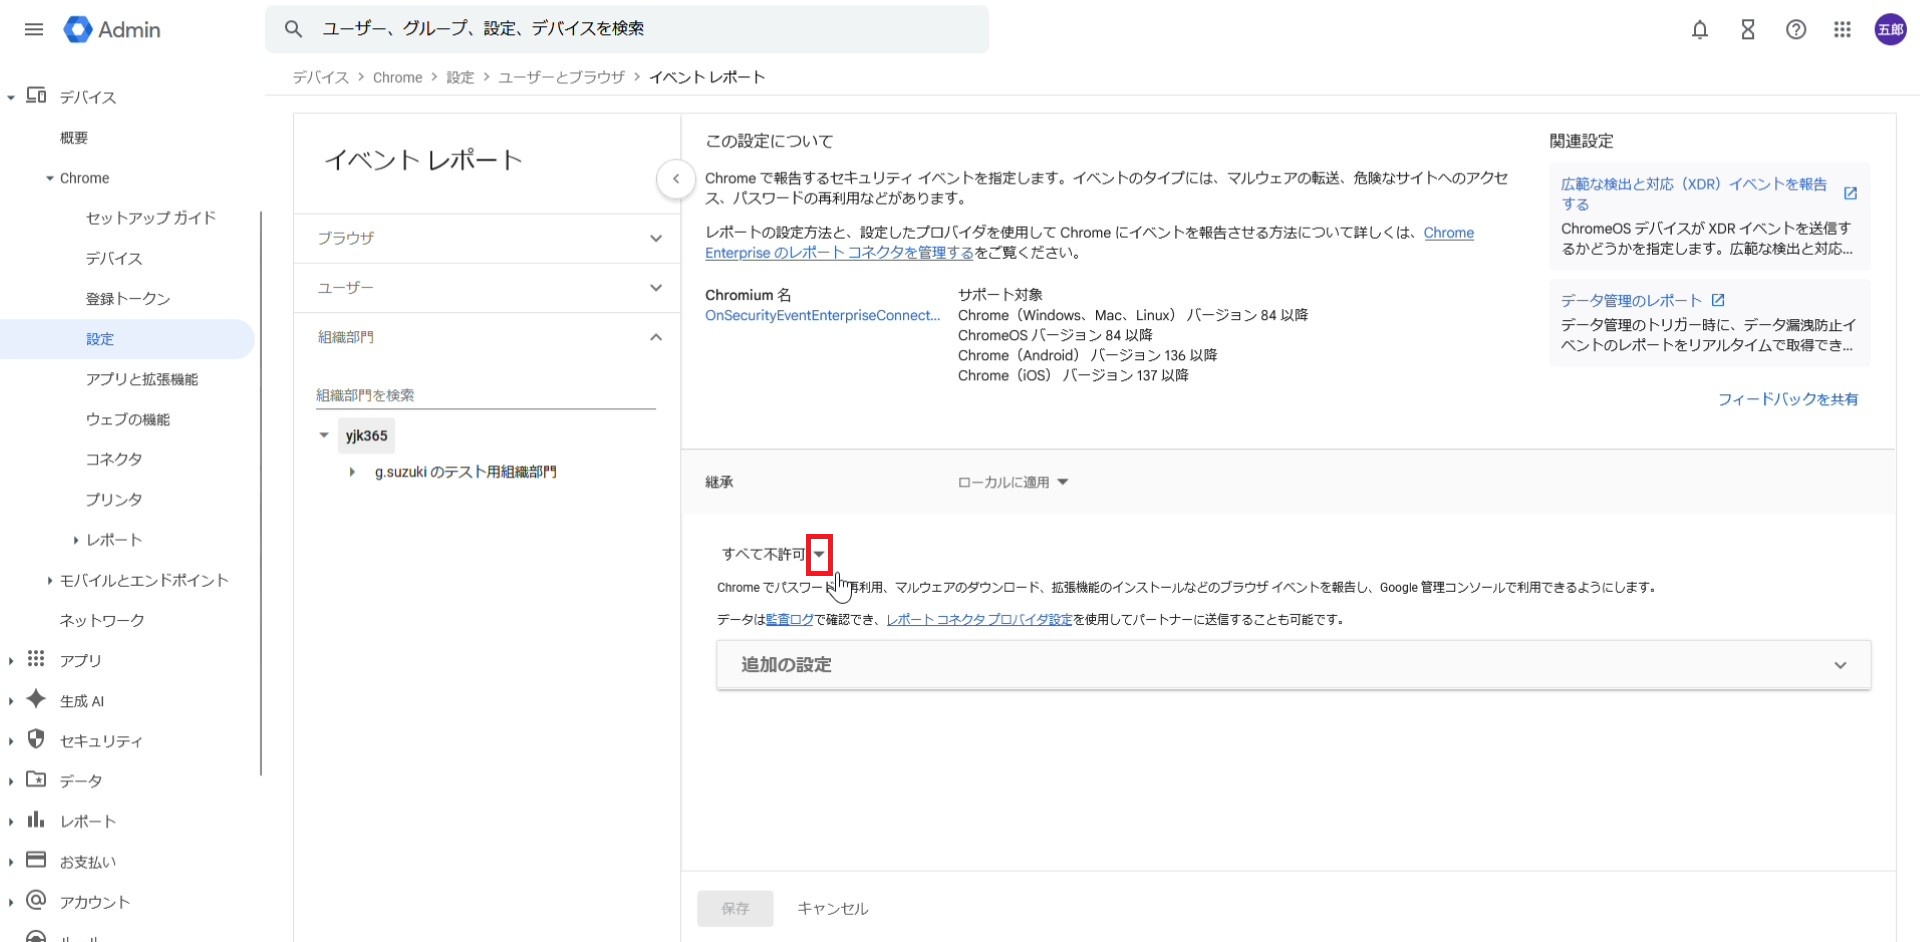Click the user account avatar

point(1889,30)
